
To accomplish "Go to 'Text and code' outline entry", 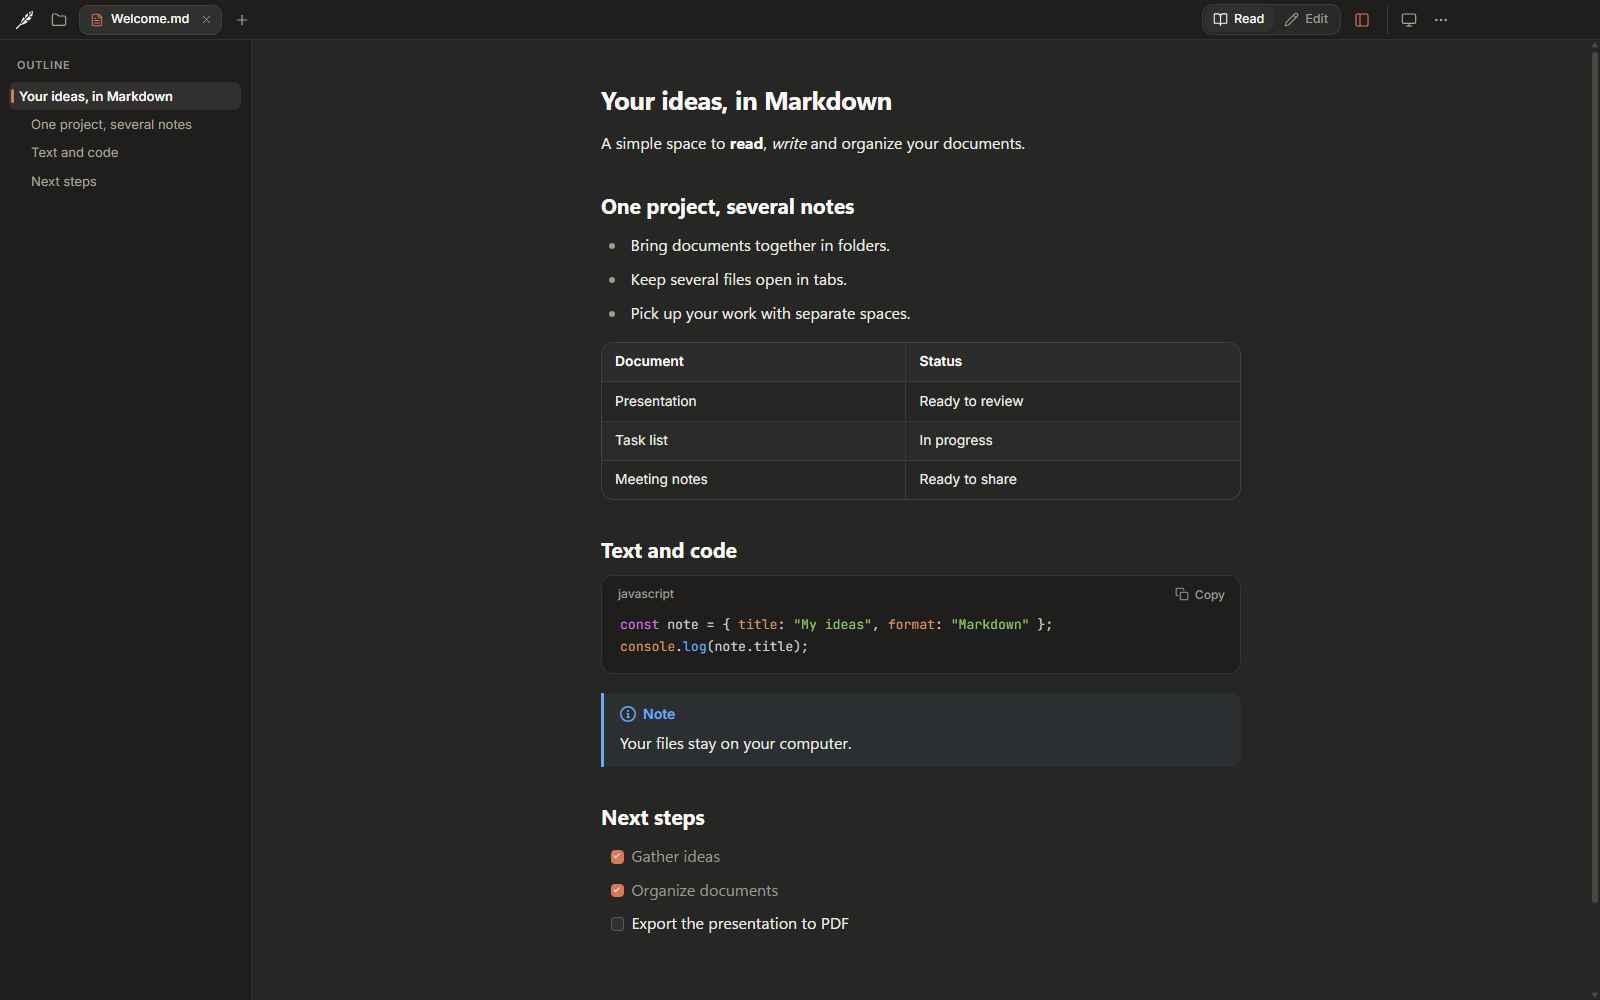I will [75, 152].
